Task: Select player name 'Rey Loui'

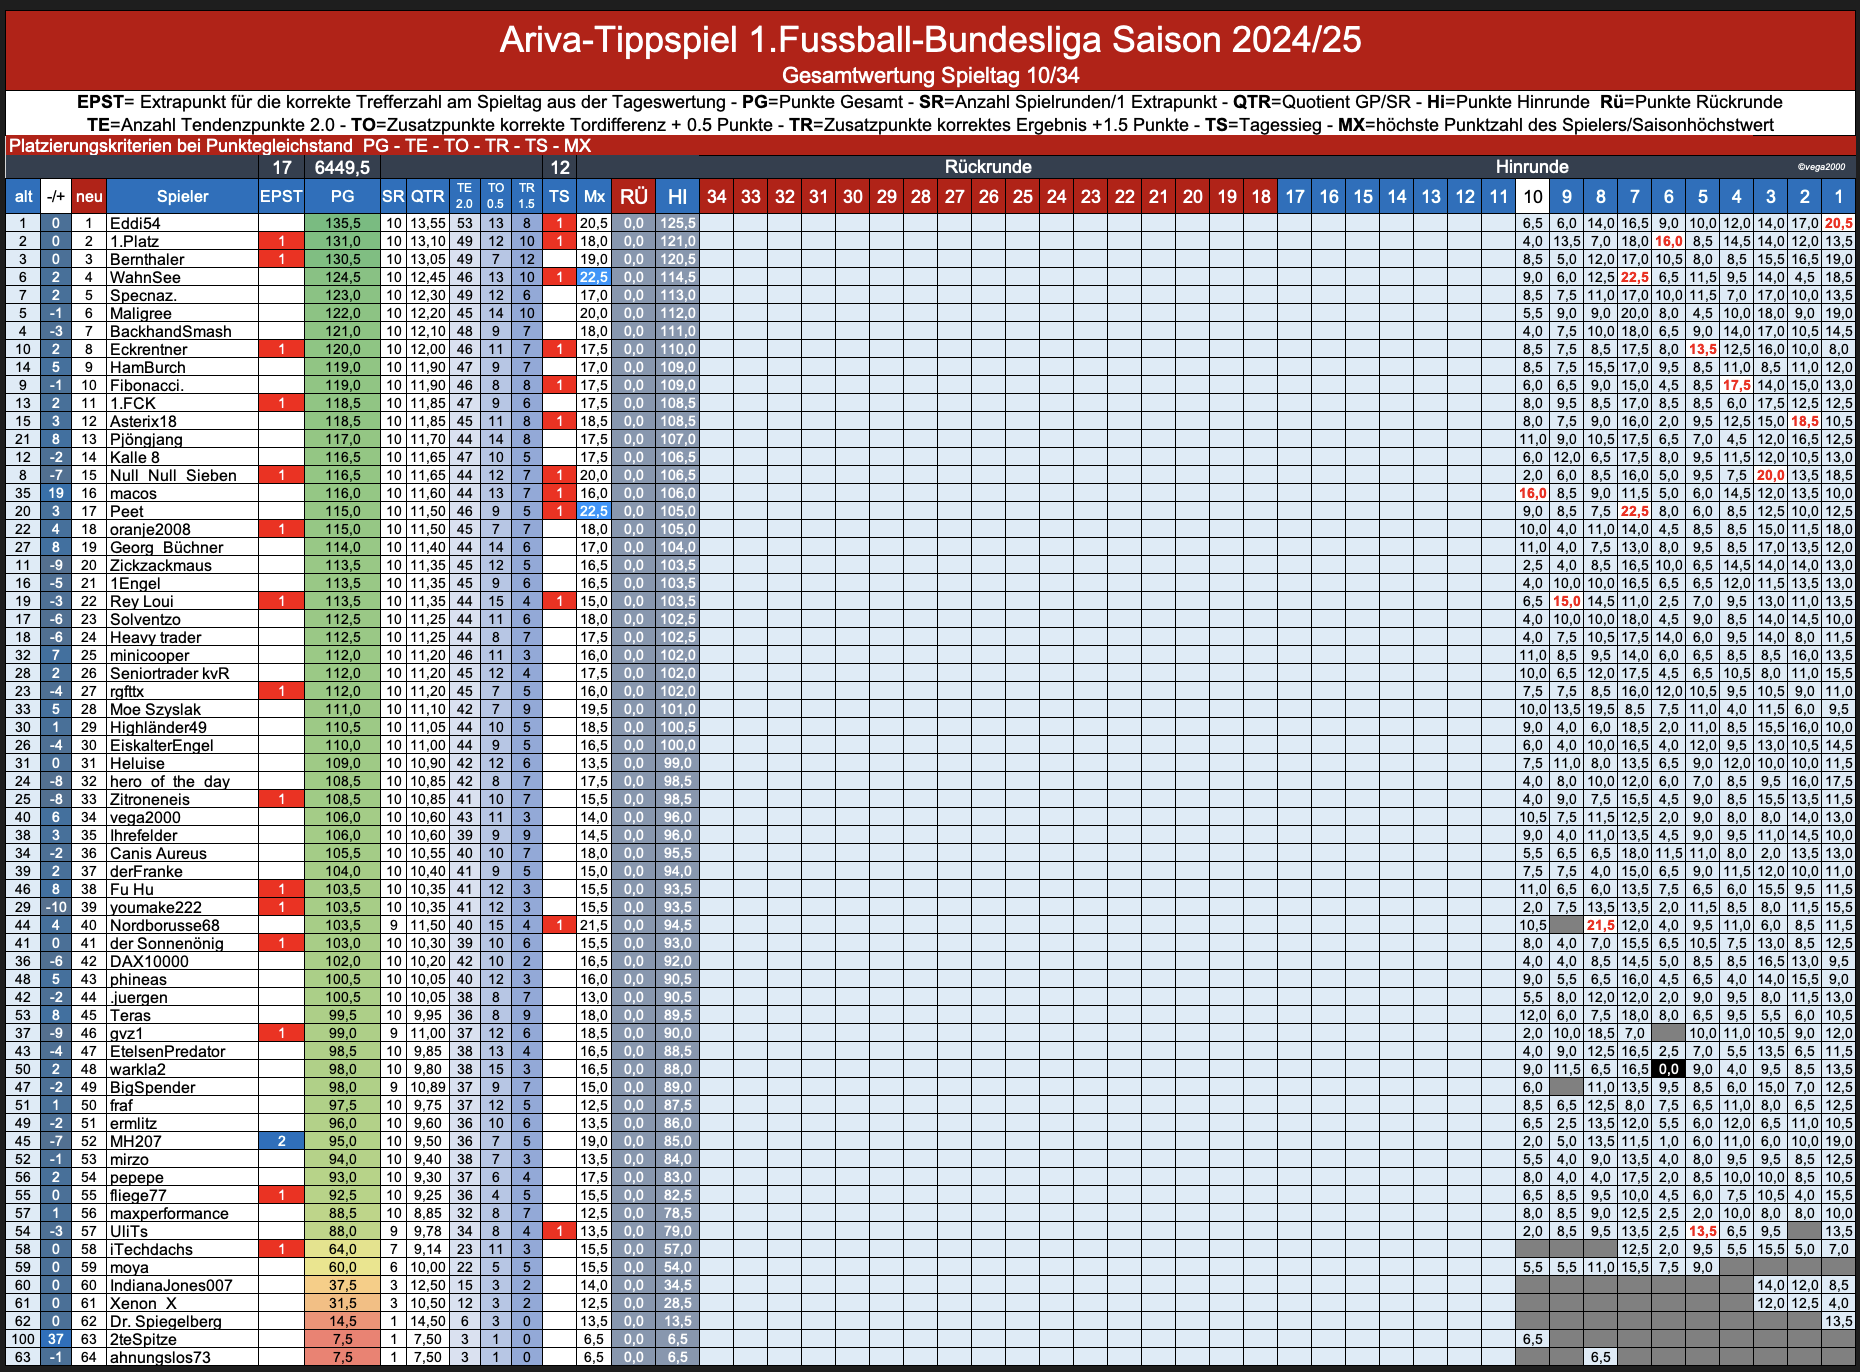Action: pos(141,601)
